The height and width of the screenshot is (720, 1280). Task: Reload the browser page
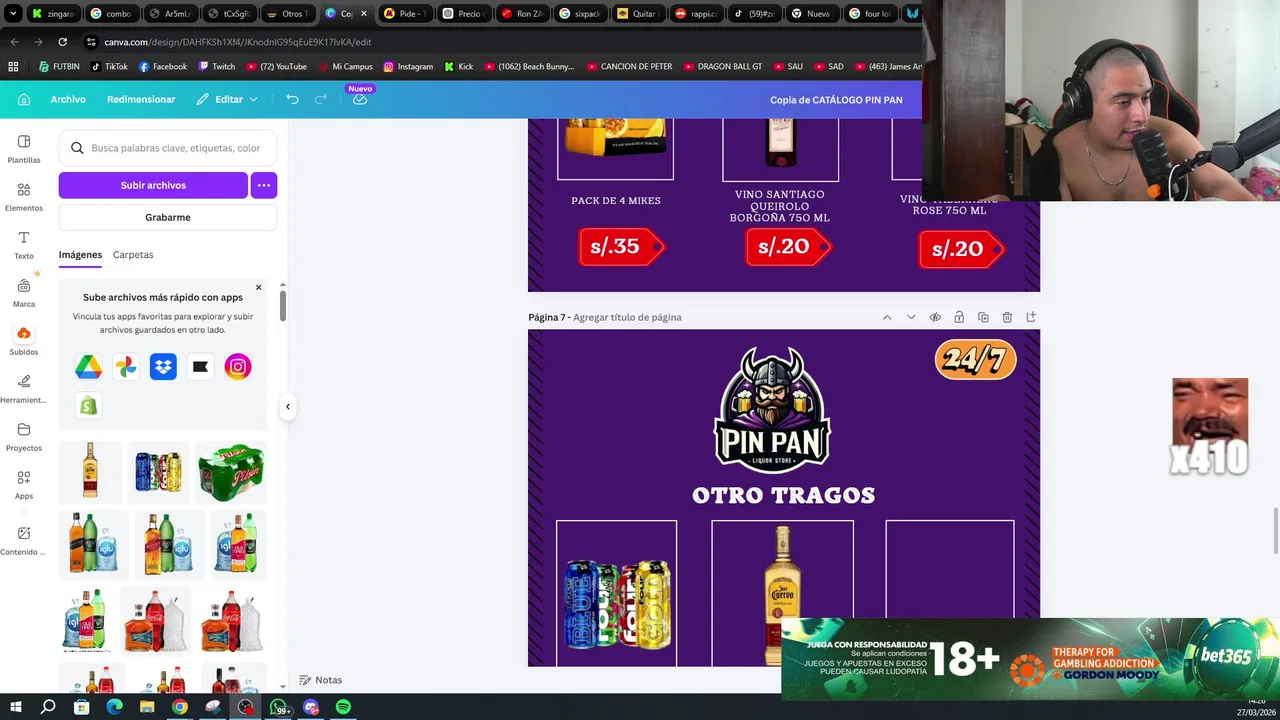pos(62,42)
